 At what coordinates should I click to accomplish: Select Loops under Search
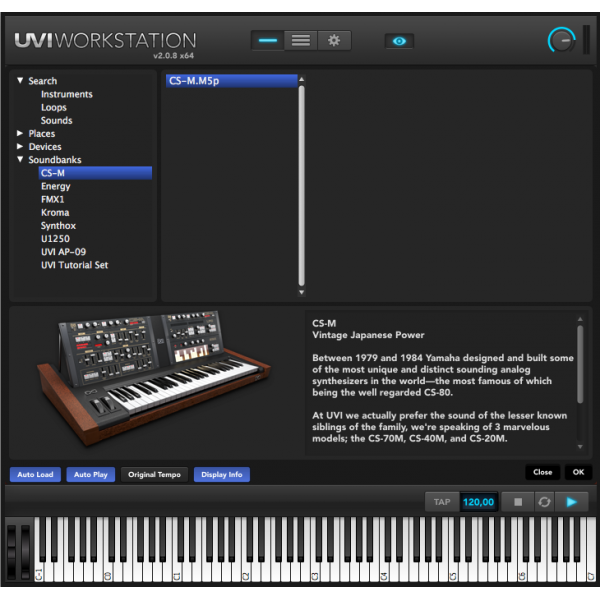click(x=54, y=108)
